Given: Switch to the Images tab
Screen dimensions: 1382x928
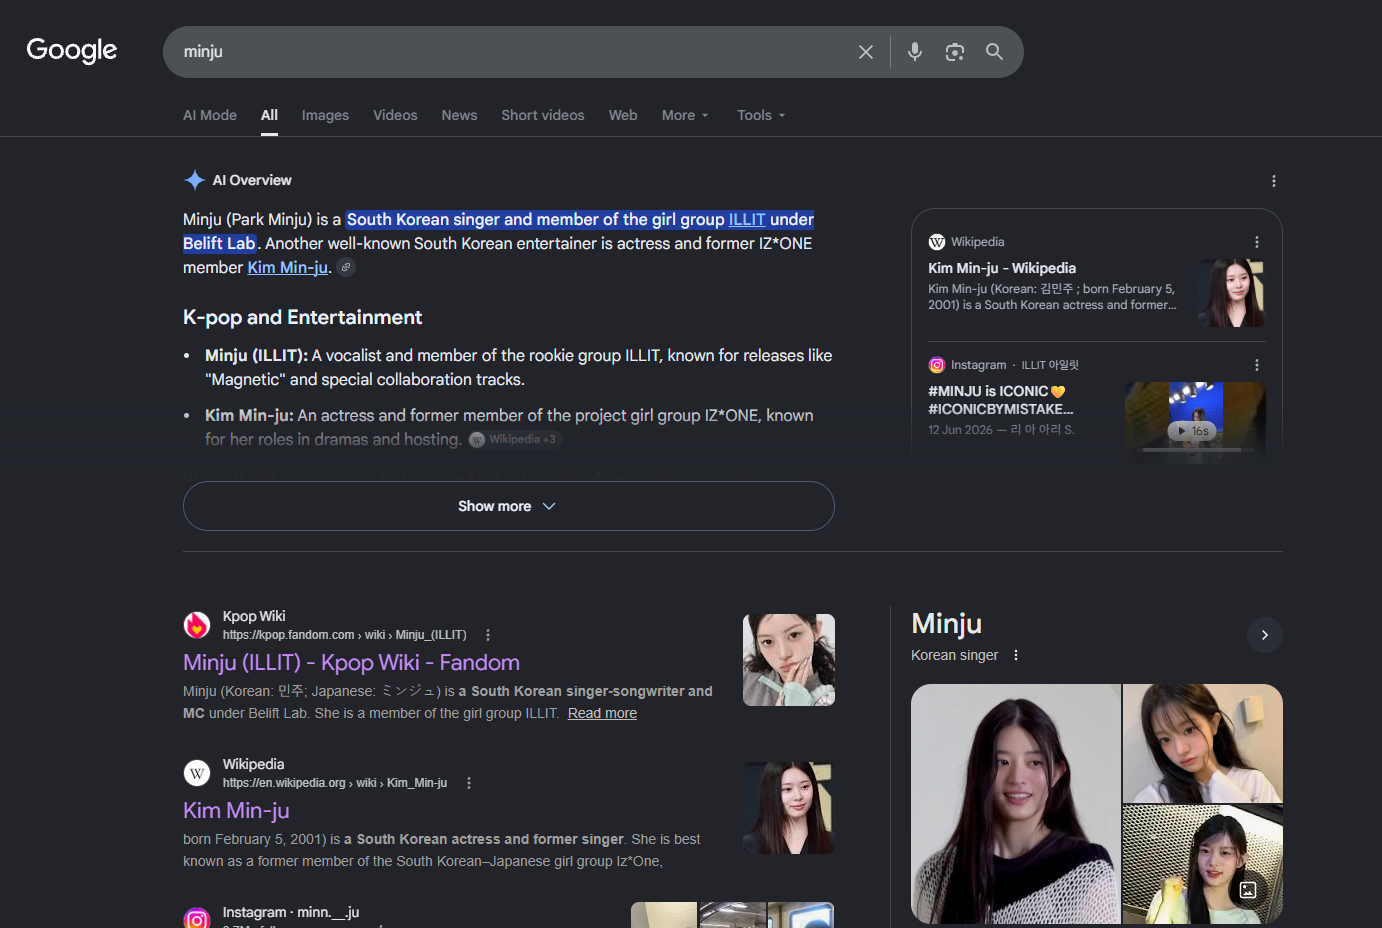Looking at the screenshot, I should coord(325,115).
